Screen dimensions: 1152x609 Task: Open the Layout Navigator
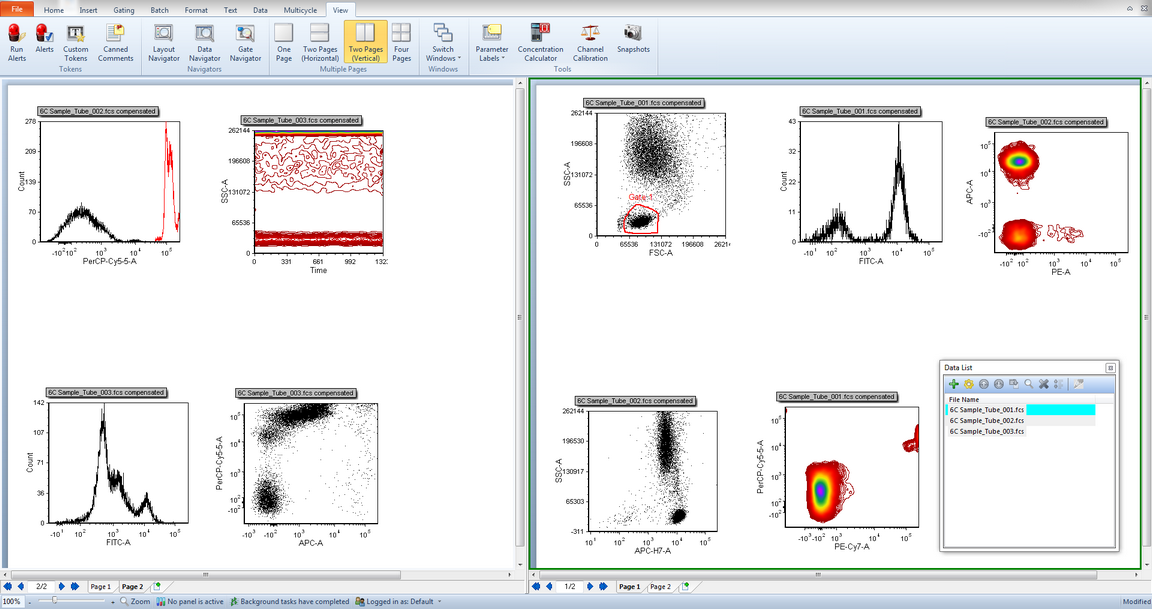(164, 42)
